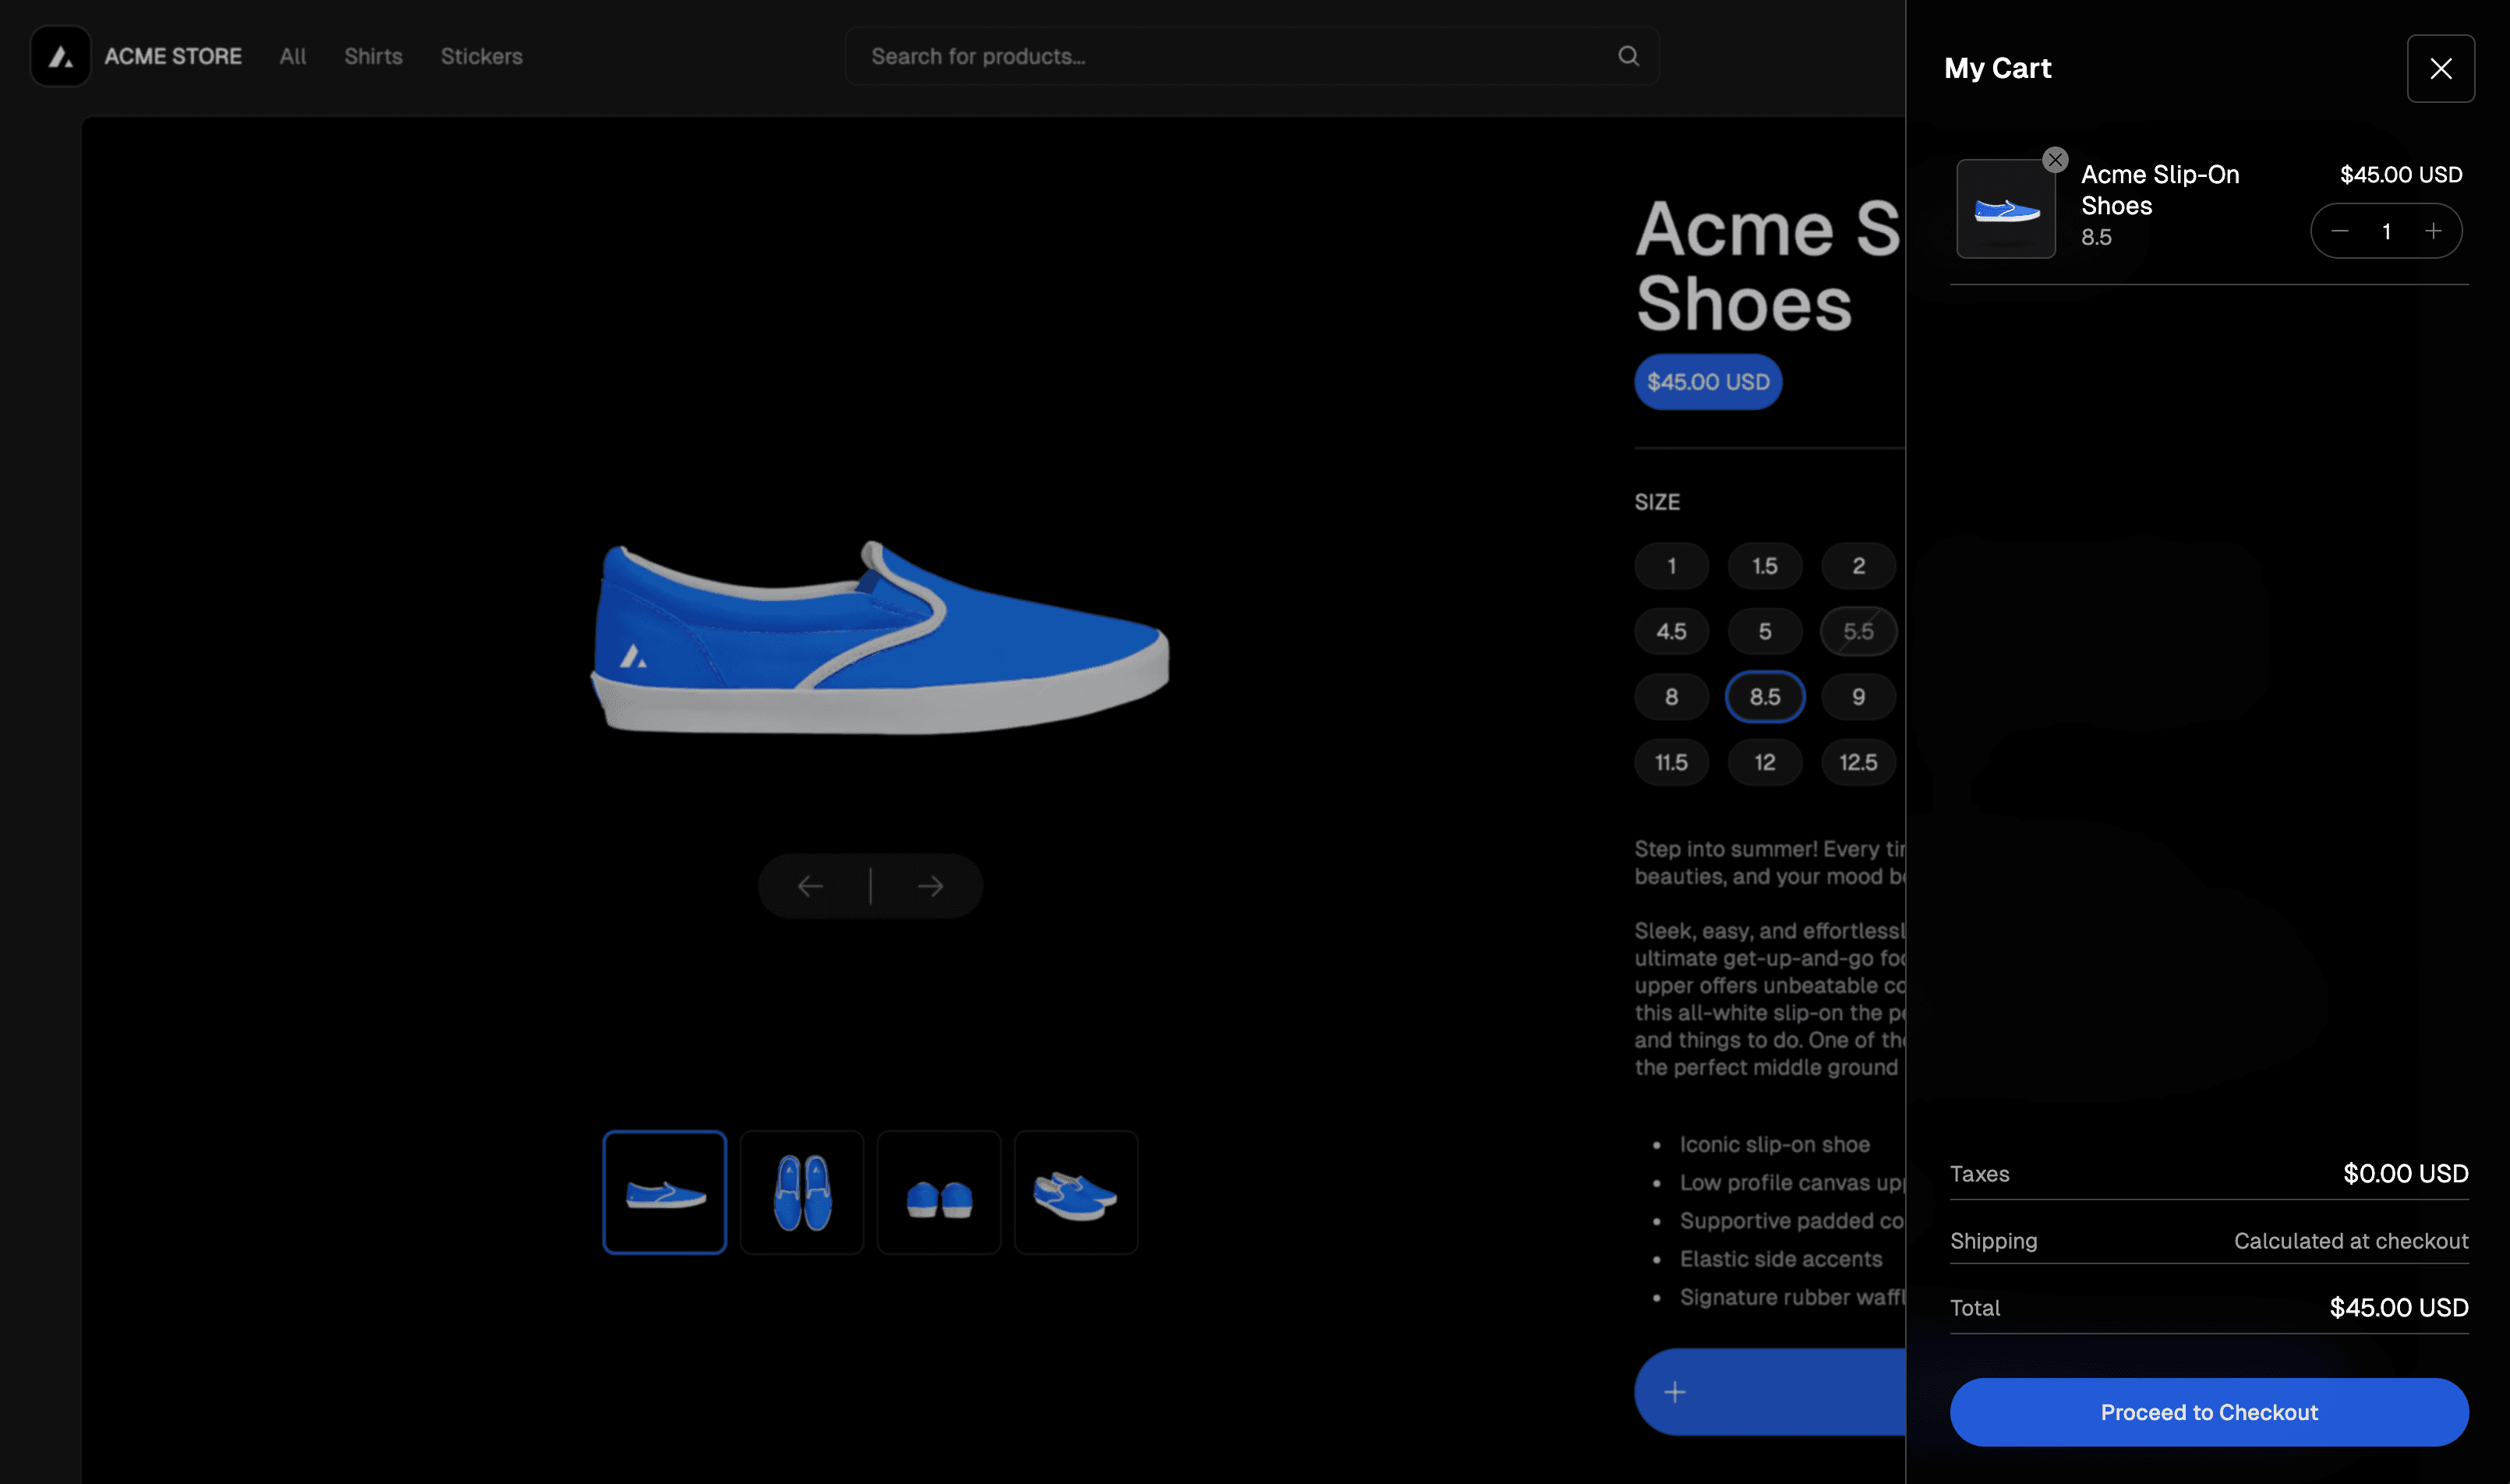Viewport: 2510px width, 1484px height.
Task: Open the Shirts category tab
Action: tap(373, 55)
